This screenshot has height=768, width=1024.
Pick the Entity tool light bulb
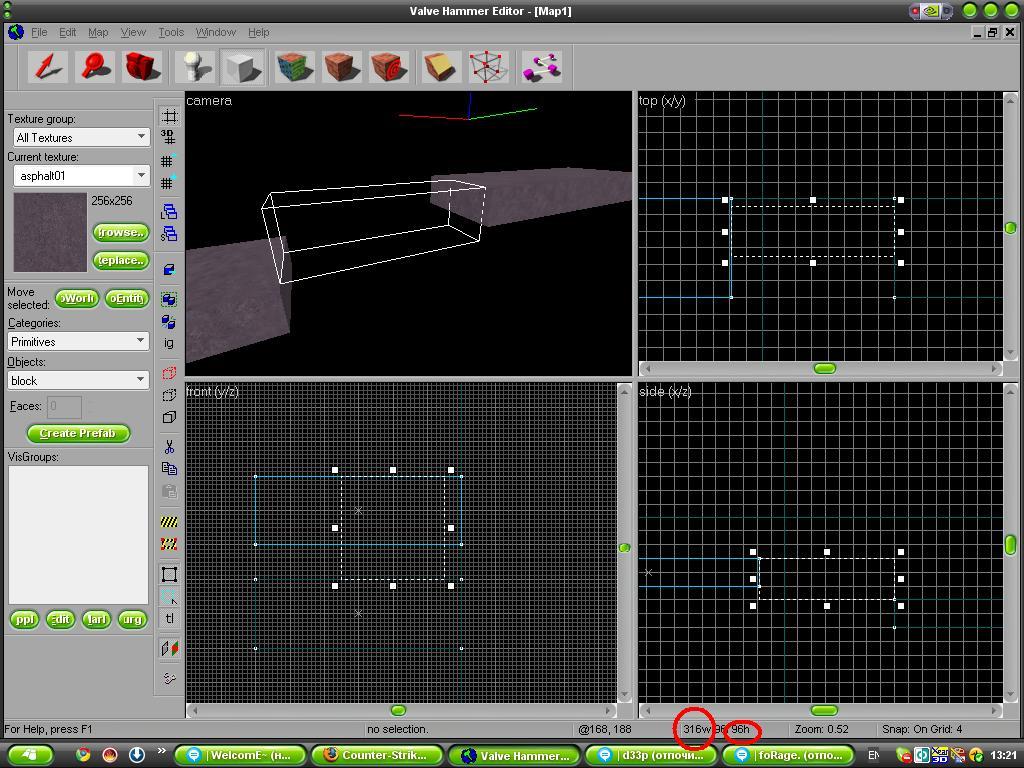(195, 67)
